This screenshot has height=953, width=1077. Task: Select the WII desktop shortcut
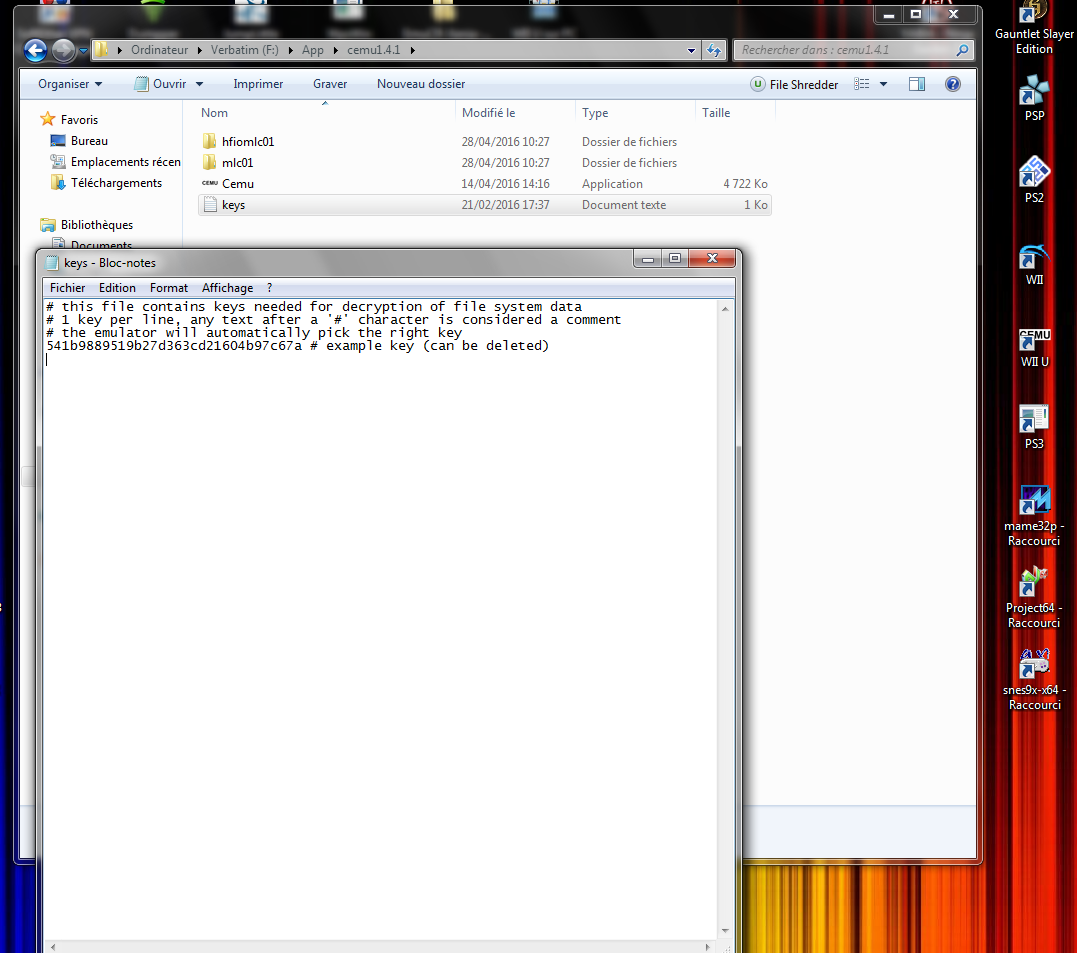pos(1034,264)
